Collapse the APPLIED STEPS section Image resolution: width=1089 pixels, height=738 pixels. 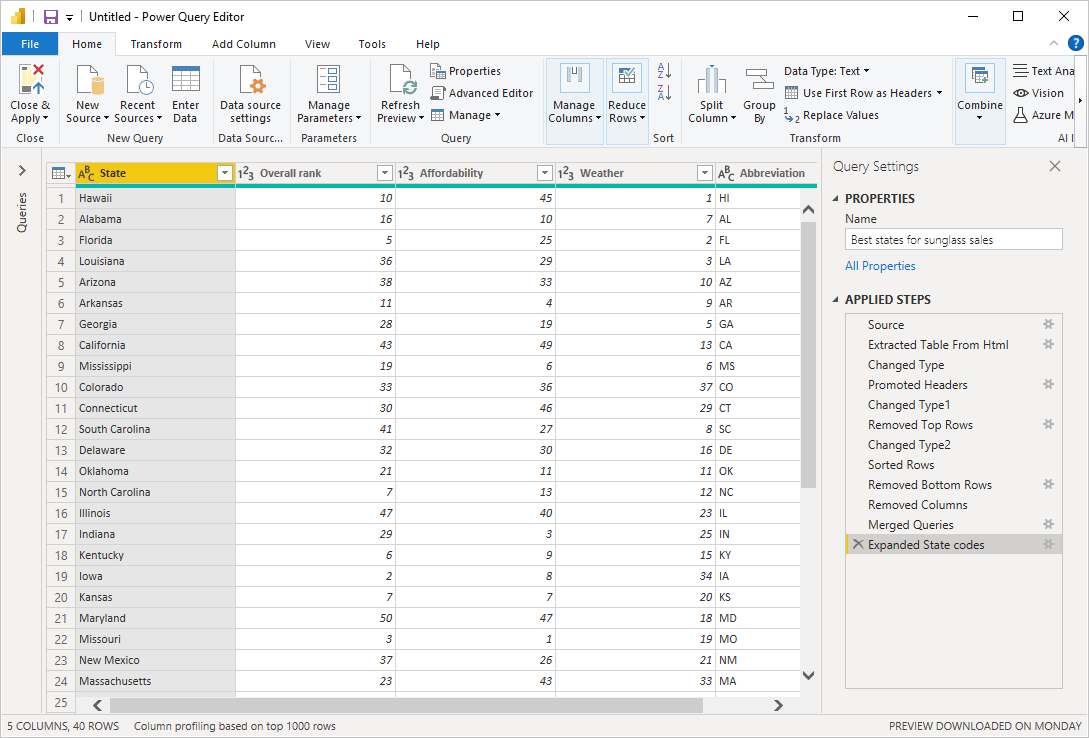click(836, 300)
